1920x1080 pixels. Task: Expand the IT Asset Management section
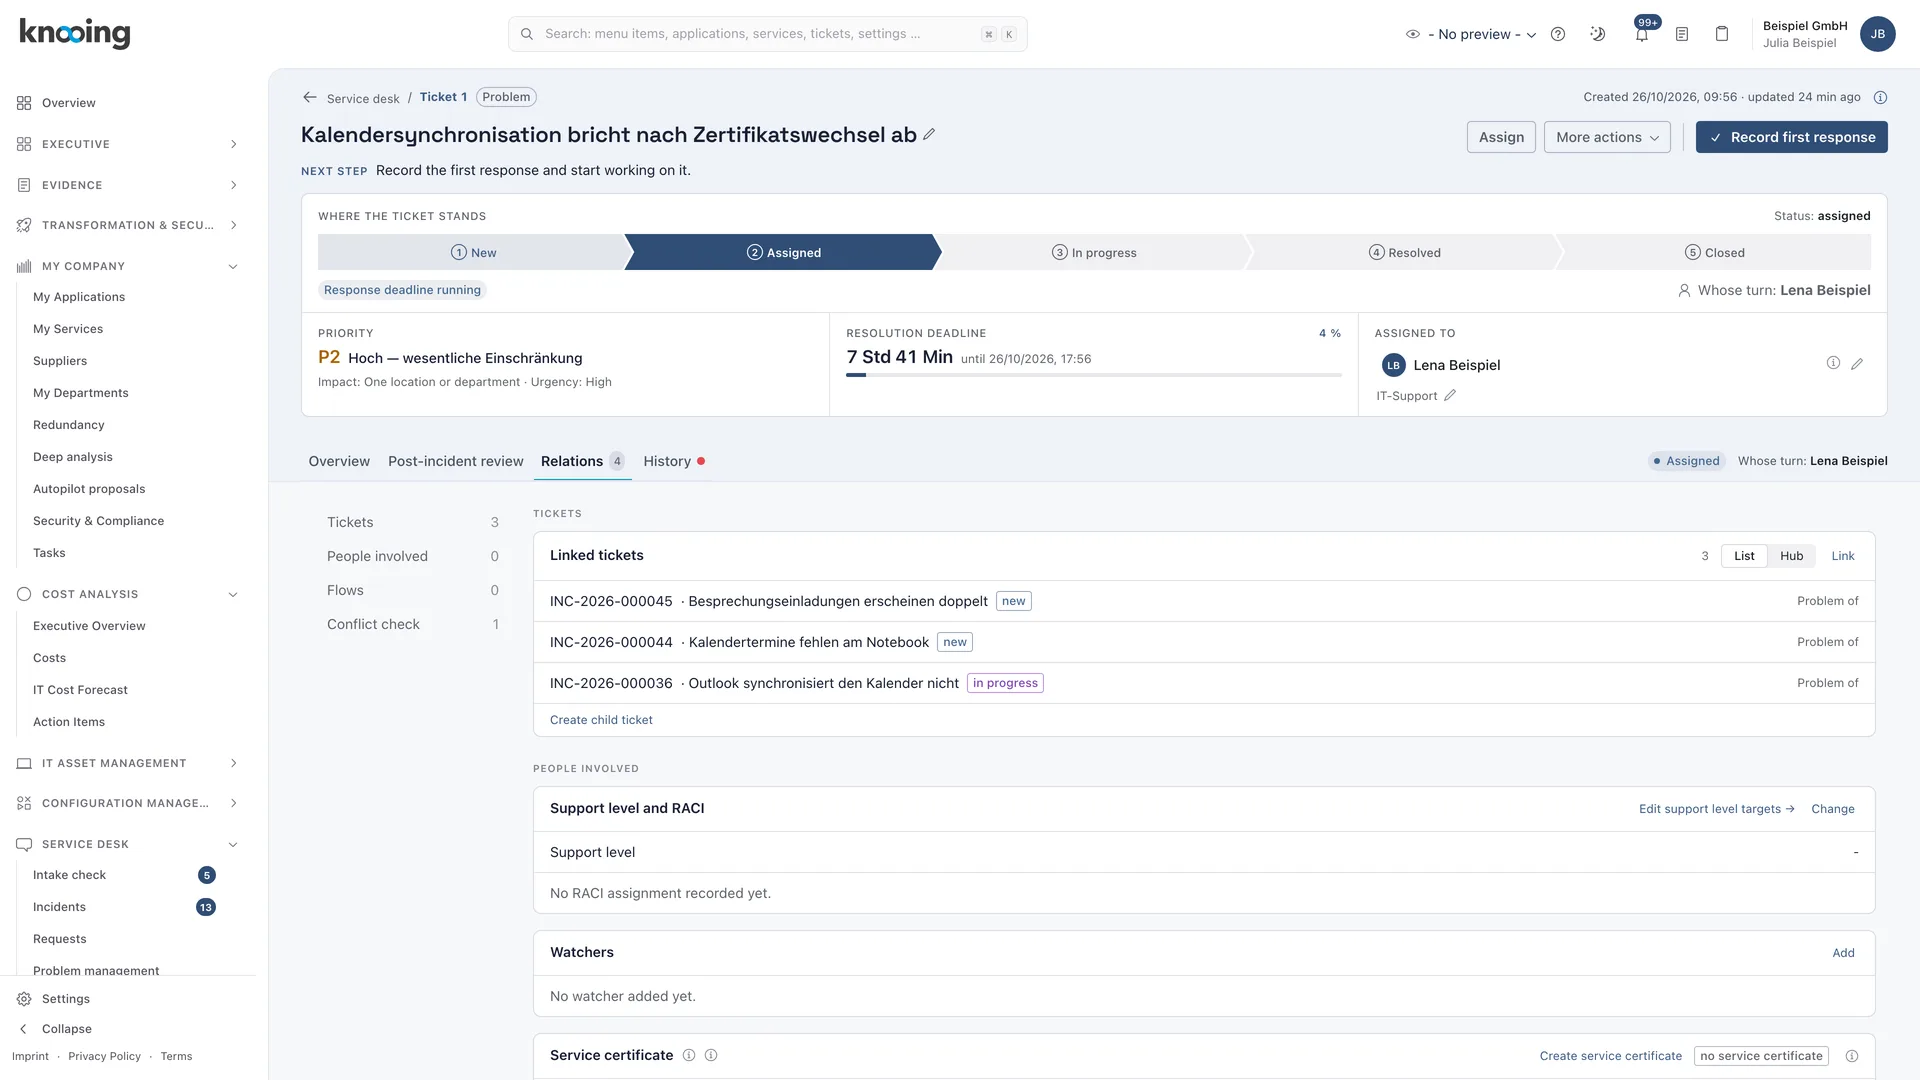(128, 763)
